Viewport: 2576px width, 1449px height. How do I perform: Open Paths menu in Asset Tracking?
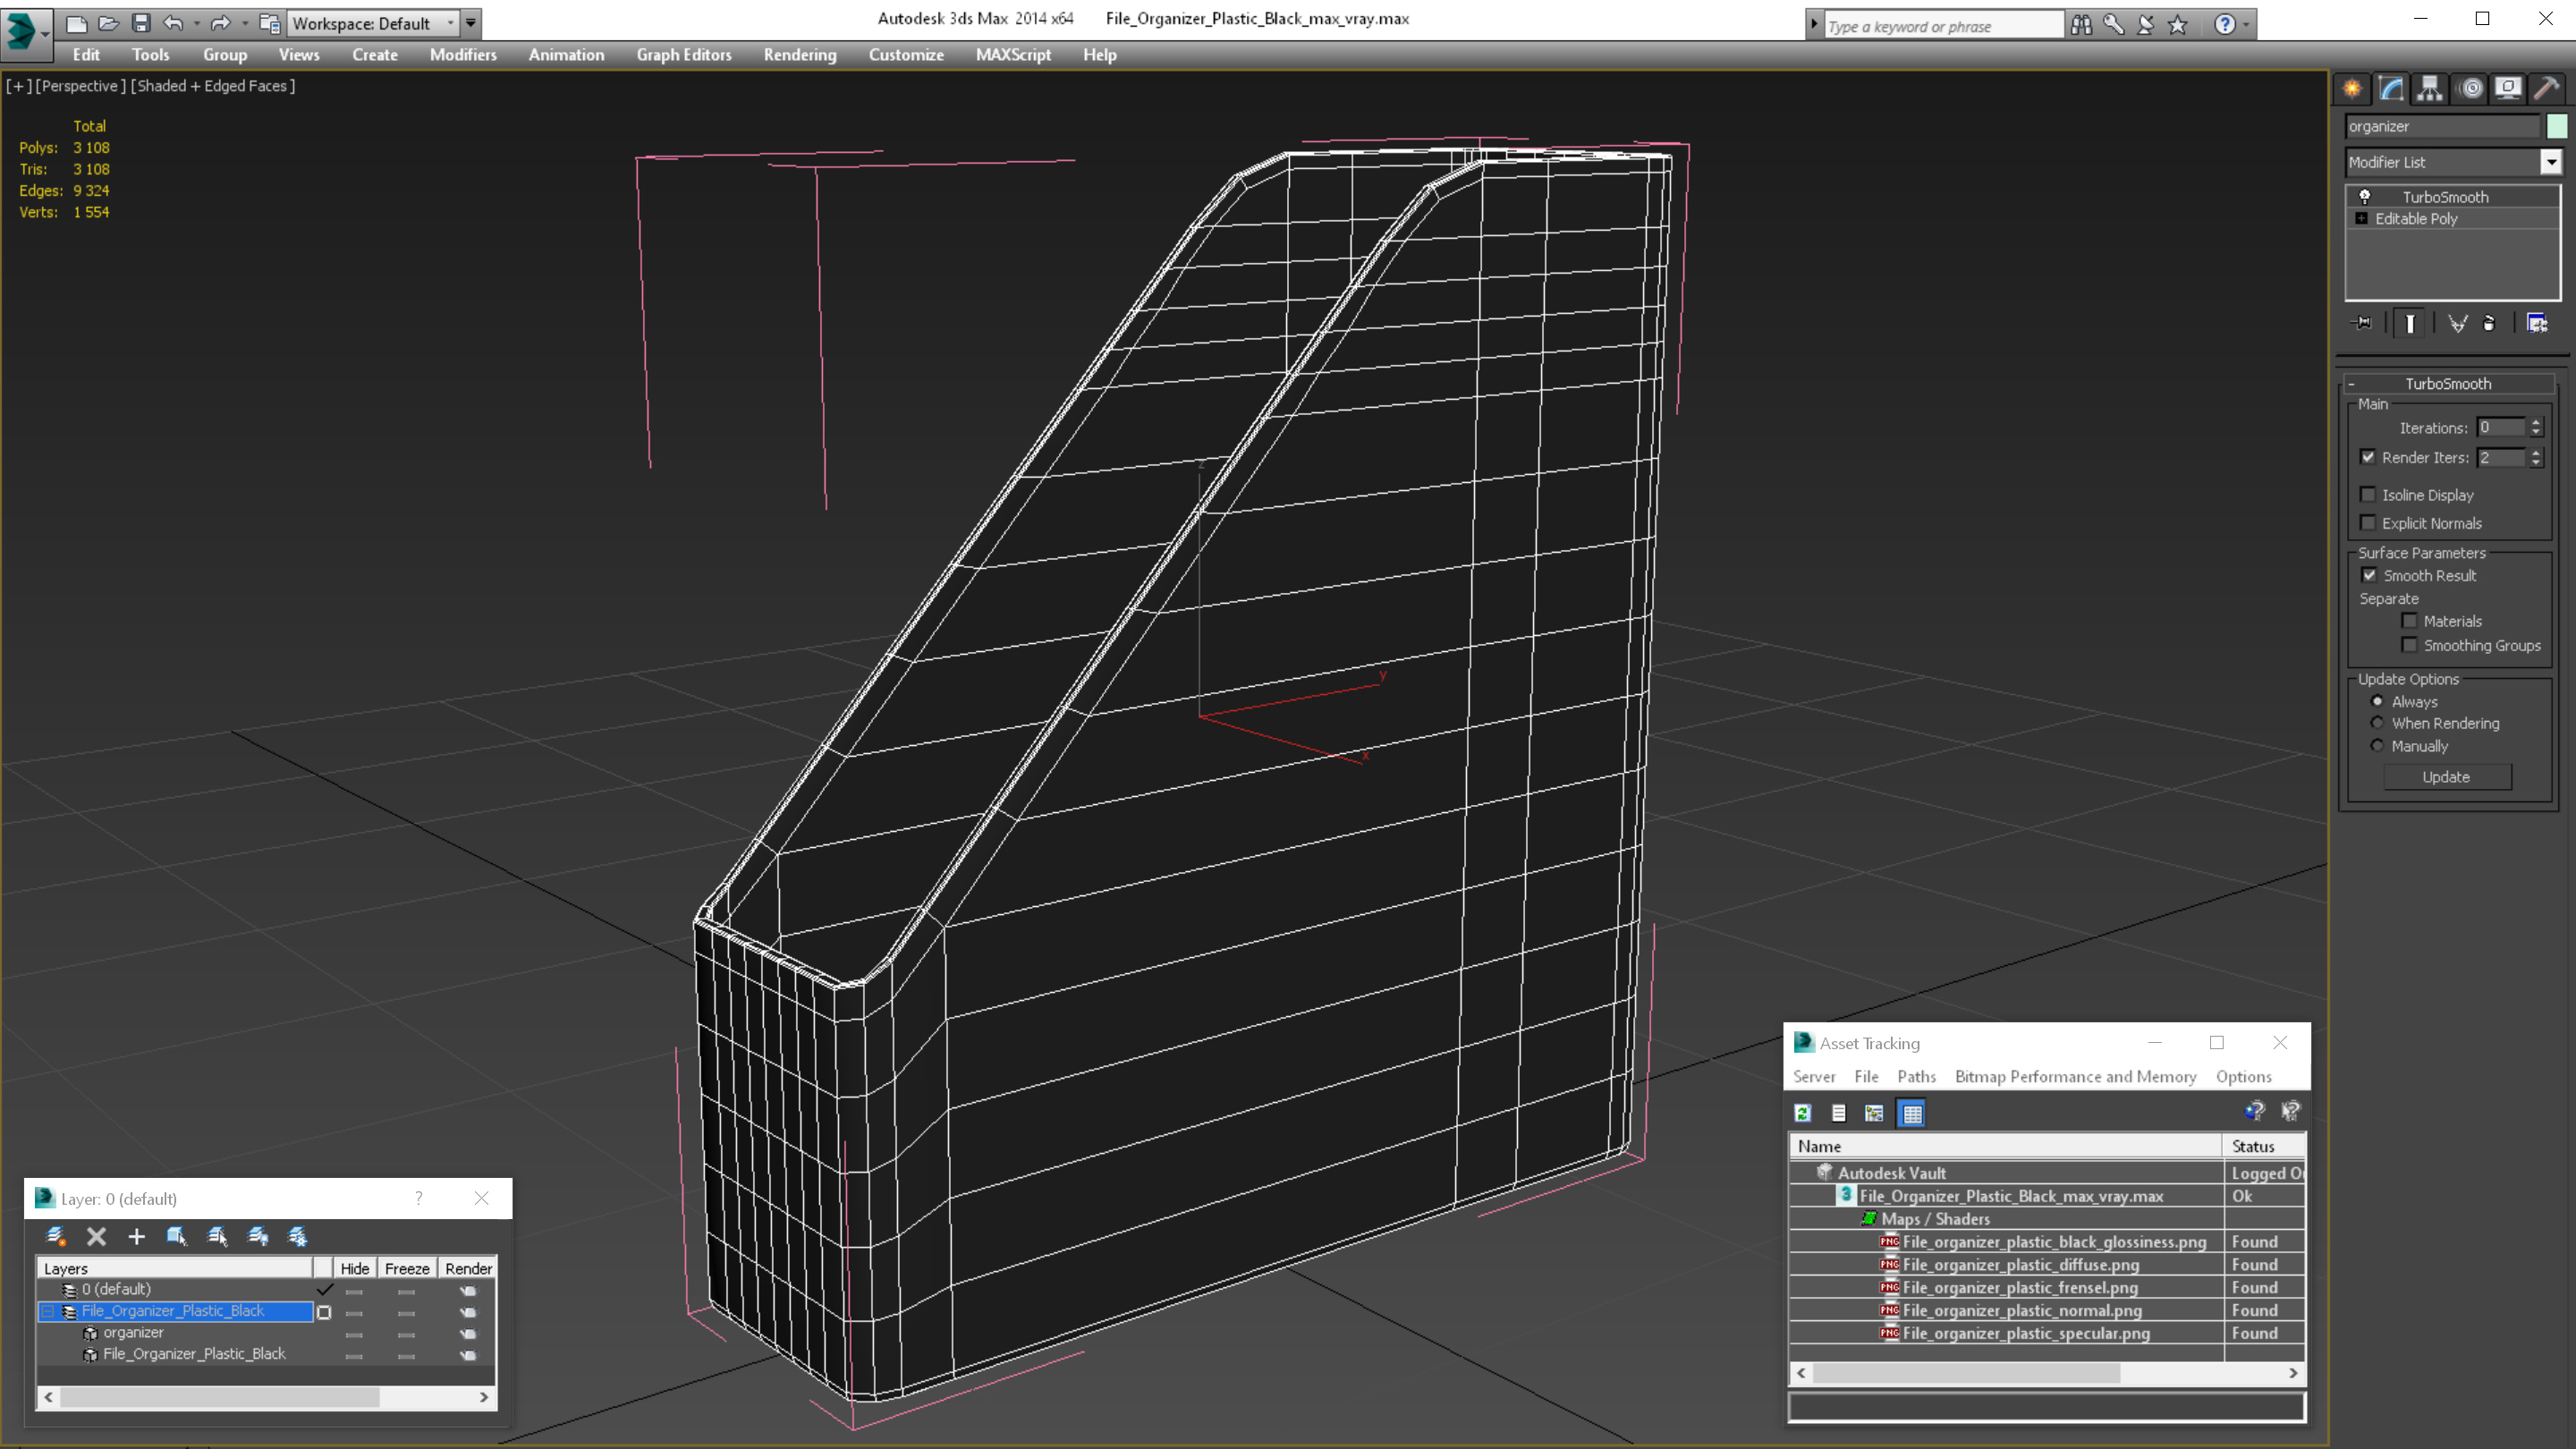point(1916,1077)
